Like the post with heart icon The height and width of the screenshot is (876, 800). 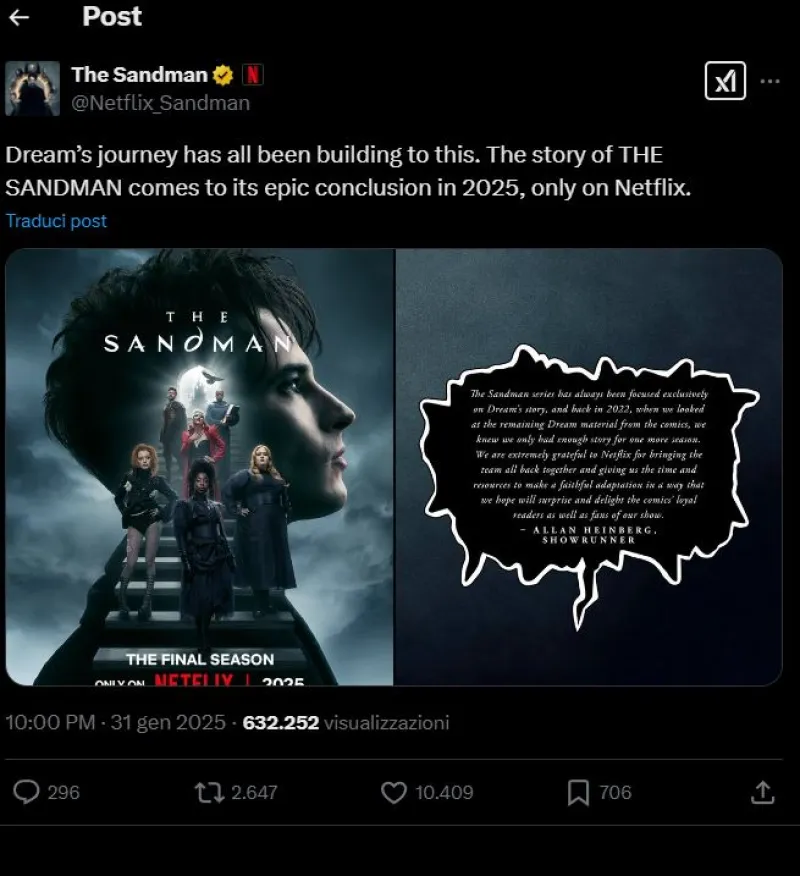tap(394, 792)
